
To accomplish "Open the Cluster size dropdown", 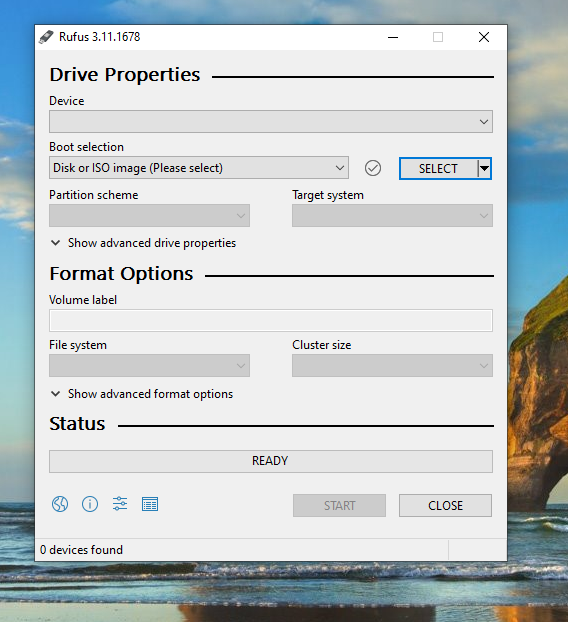I will [392, 365].
